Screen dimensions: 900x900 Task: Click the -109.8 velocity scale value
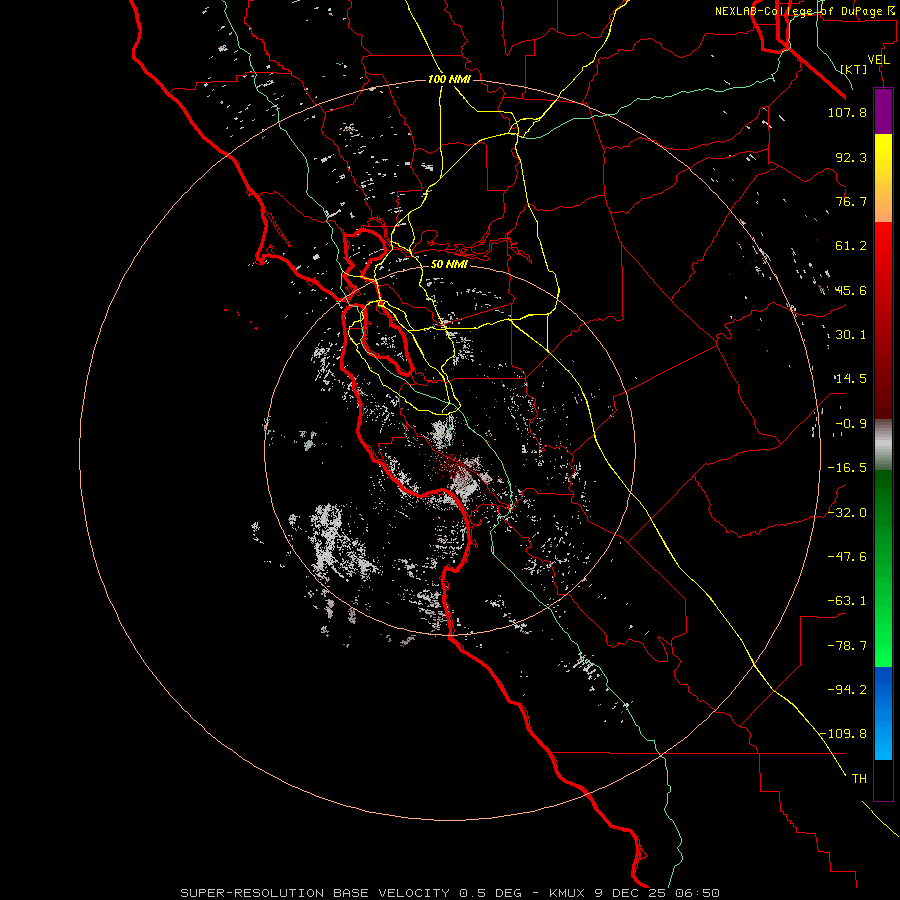(844, 734)
